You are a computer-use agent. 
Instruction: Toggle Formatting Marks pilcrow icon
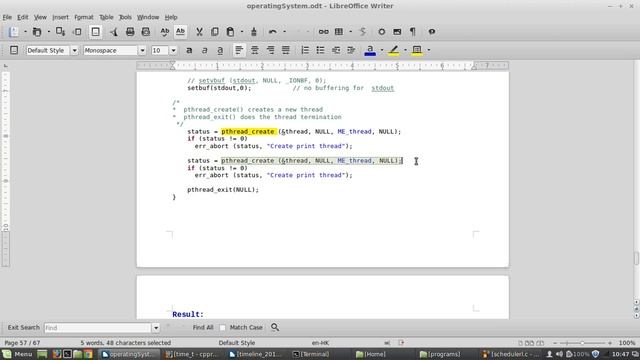pos(413,32)
